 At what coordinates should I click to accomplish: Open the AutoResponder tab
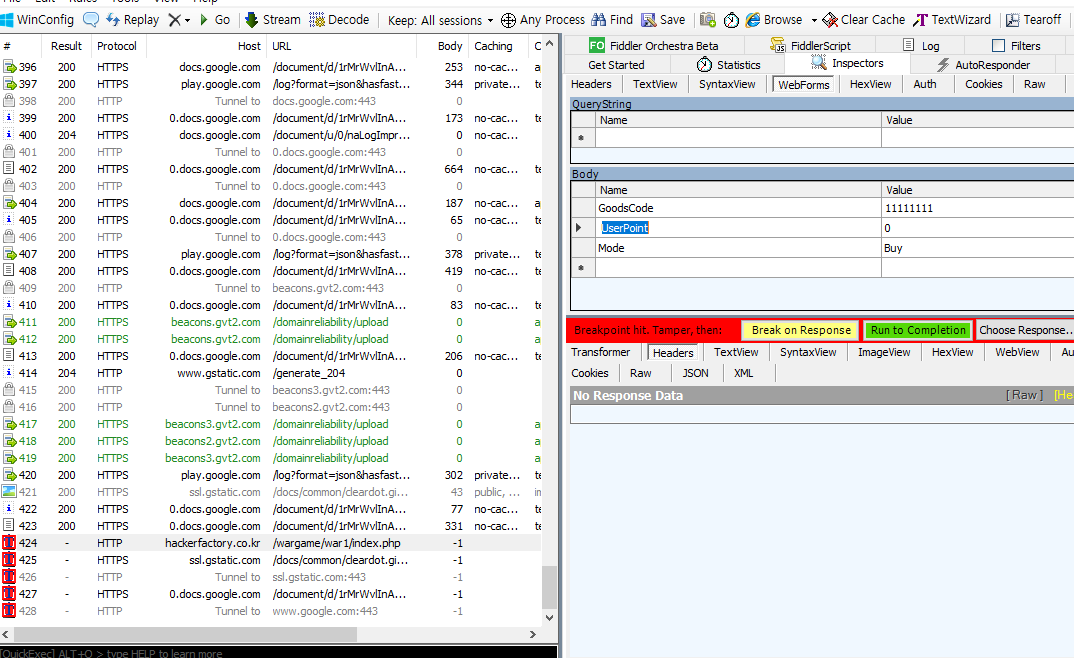983,65
